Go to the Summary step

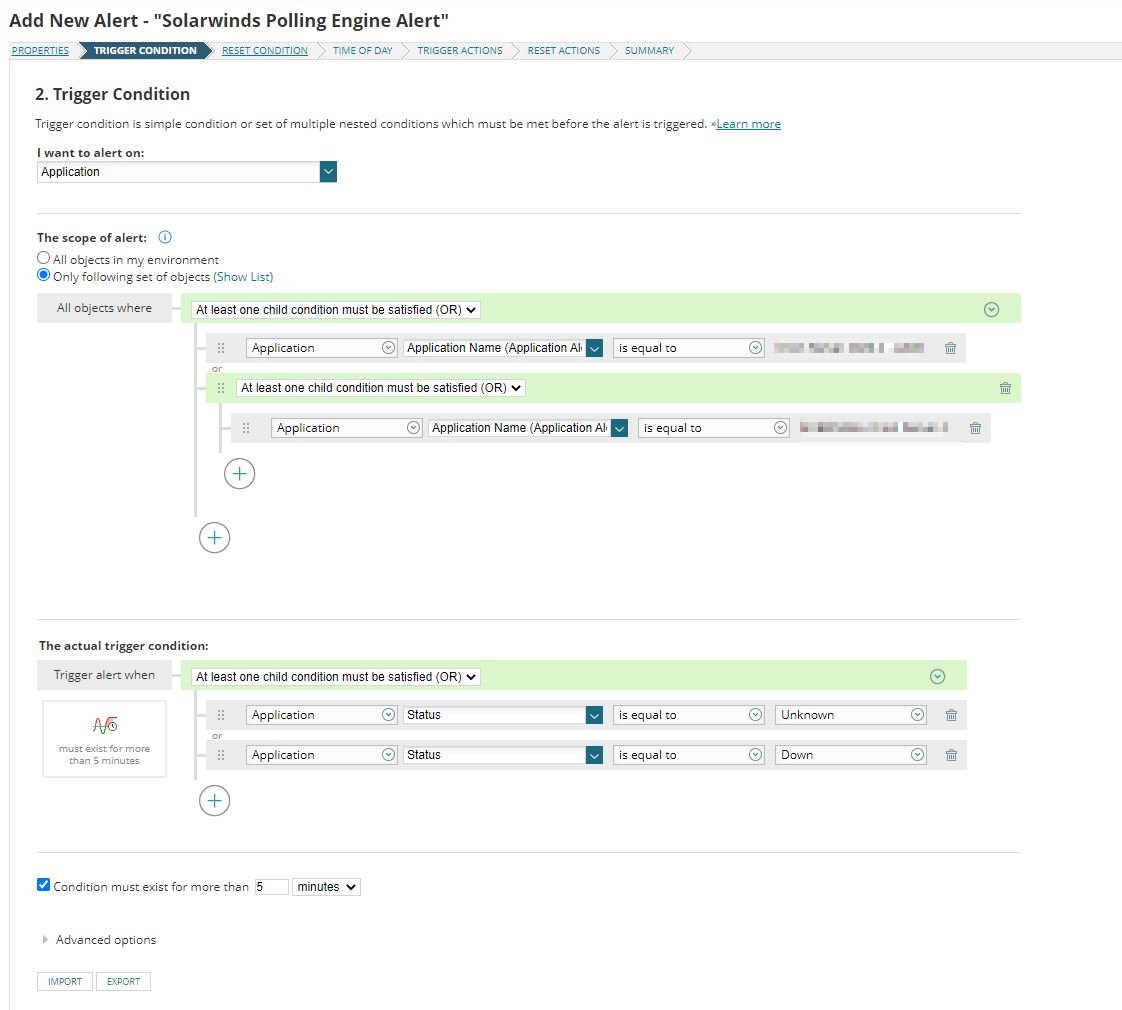coord(650,51)
